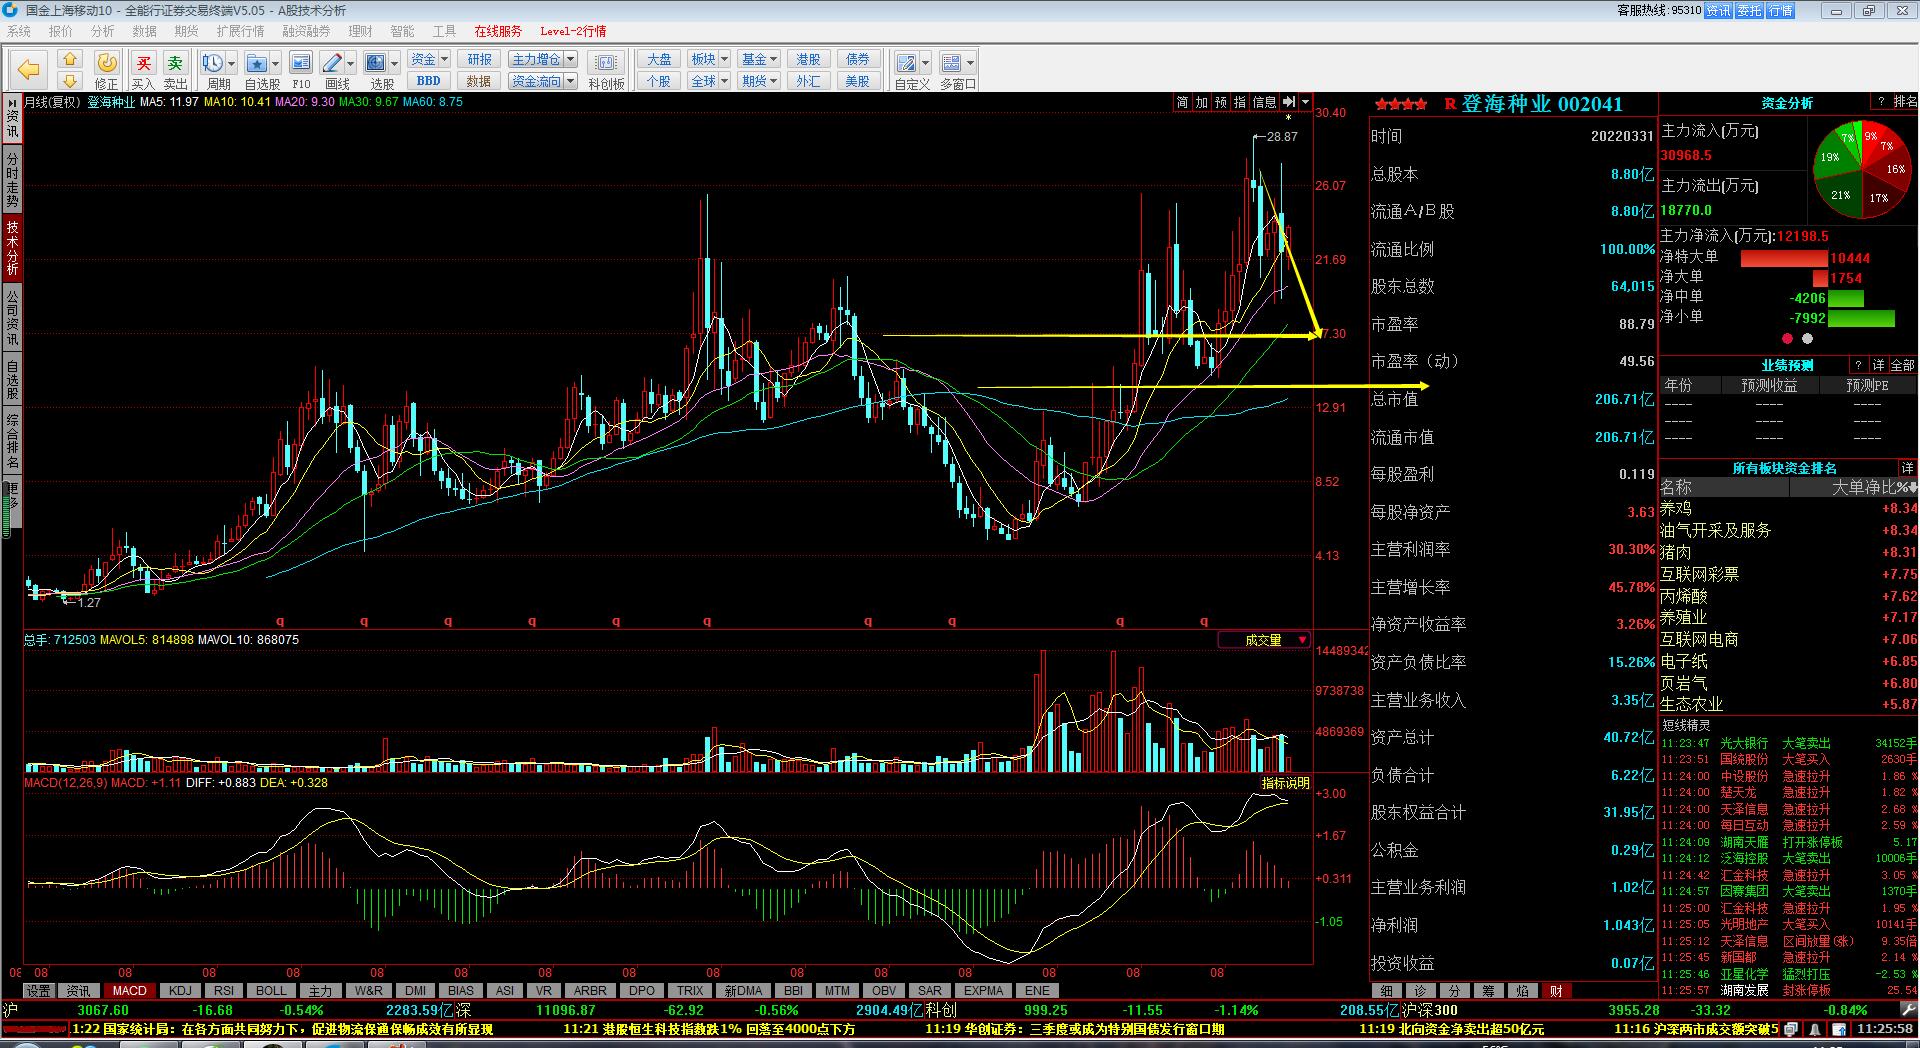Expand the 周期 period dropdown arrow

click(231, 63)
